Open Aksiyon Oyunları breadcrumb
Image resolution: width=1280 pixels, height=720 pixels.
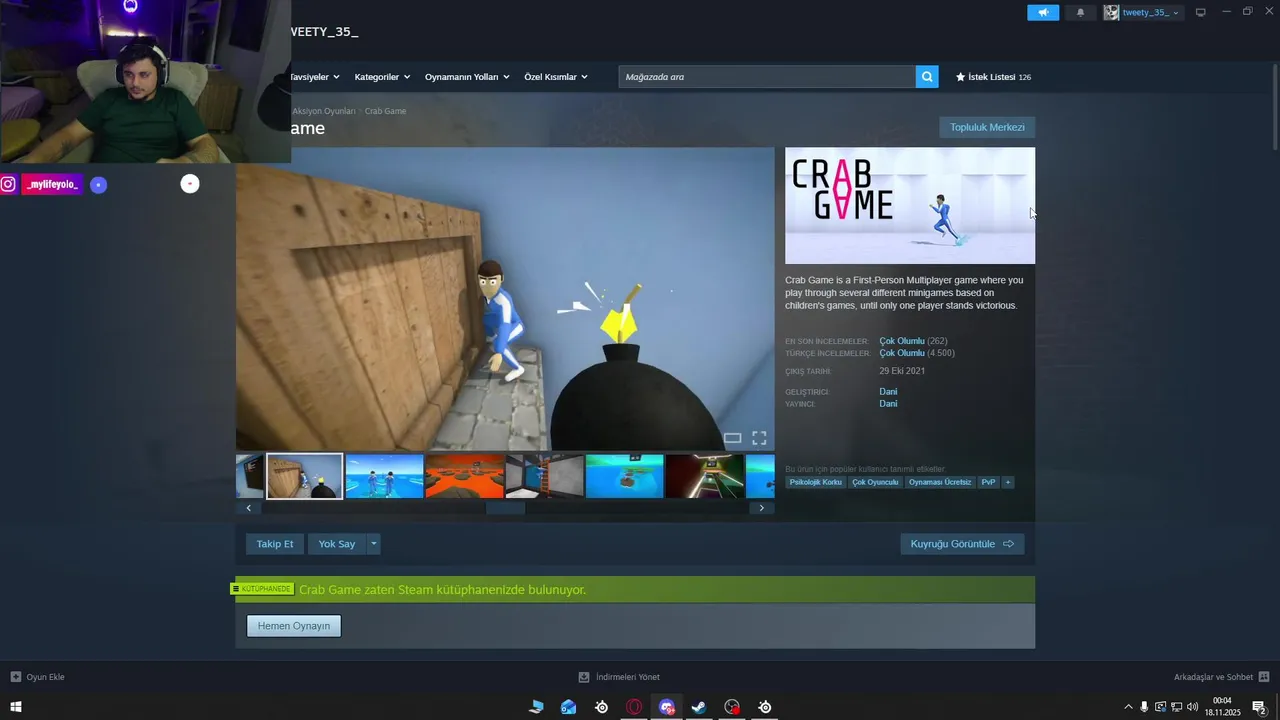(x=323, y=111)
